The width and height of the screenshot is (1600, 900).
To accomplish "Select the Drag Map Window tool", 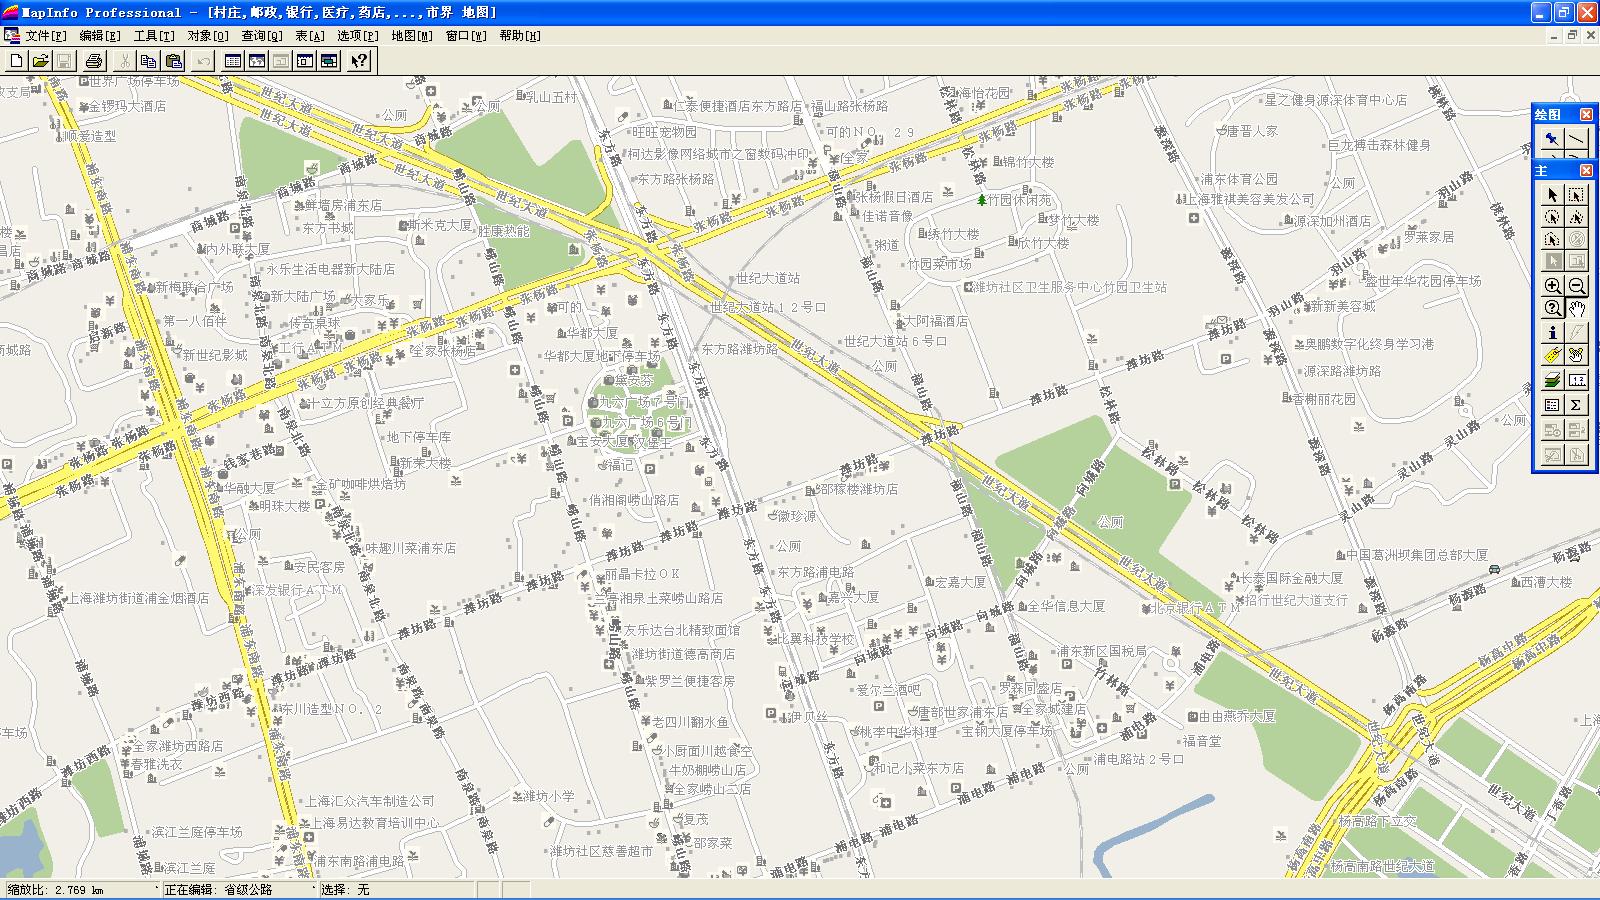I will [x=1576, y=354].
